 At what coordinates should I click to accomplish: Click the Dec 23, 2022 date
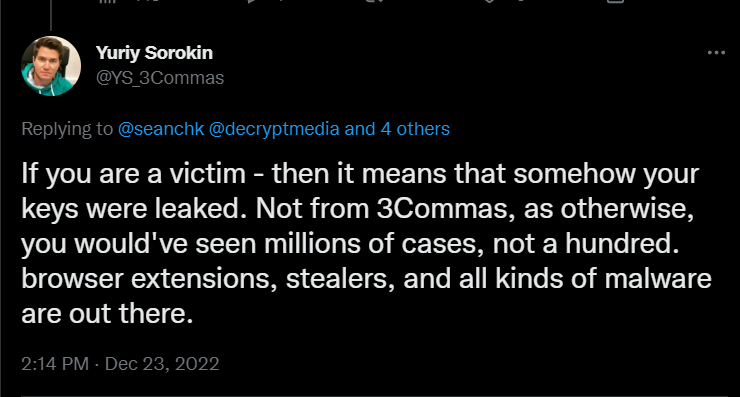click(162, 364)
